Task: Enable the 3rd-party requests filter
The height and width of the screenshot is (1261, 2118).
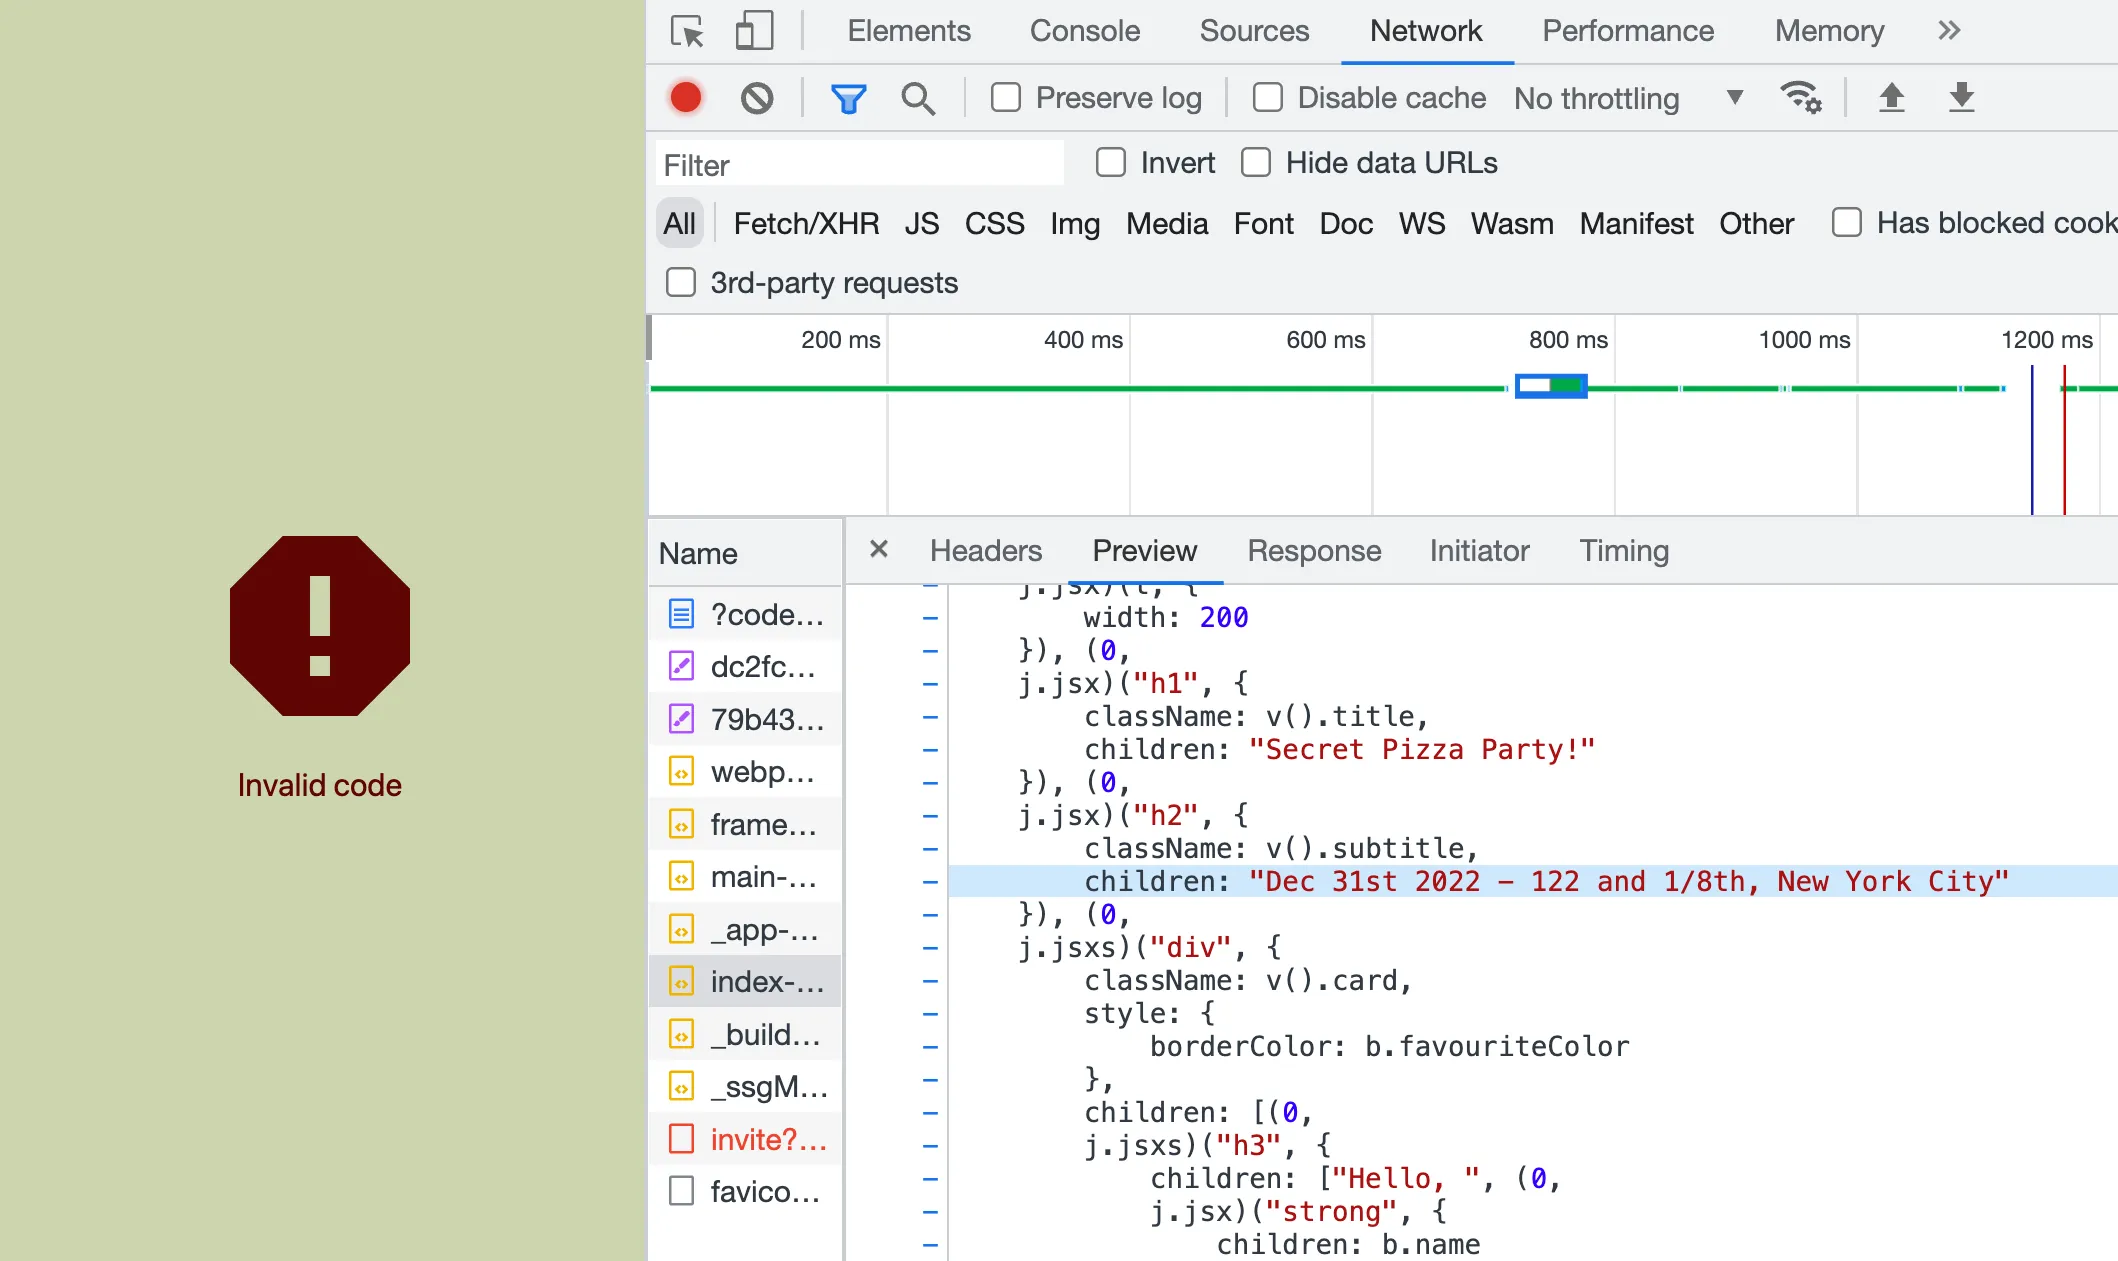Action: pyautogui.click(x=681, y=282)
